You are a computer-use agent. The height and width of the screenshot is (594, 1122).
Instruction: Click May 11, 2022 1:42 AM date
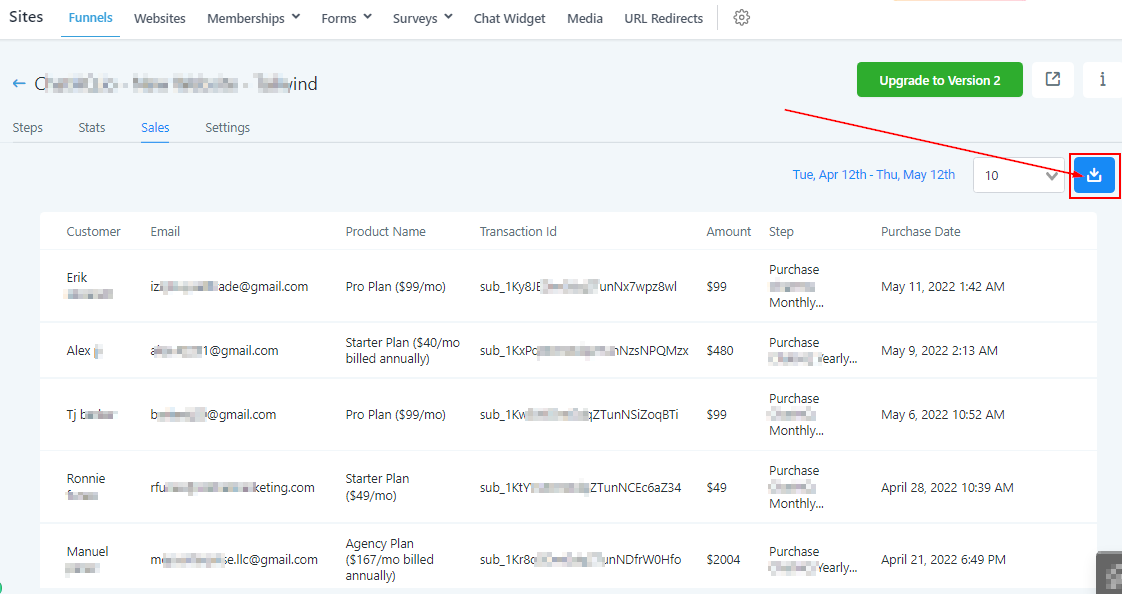942,286
